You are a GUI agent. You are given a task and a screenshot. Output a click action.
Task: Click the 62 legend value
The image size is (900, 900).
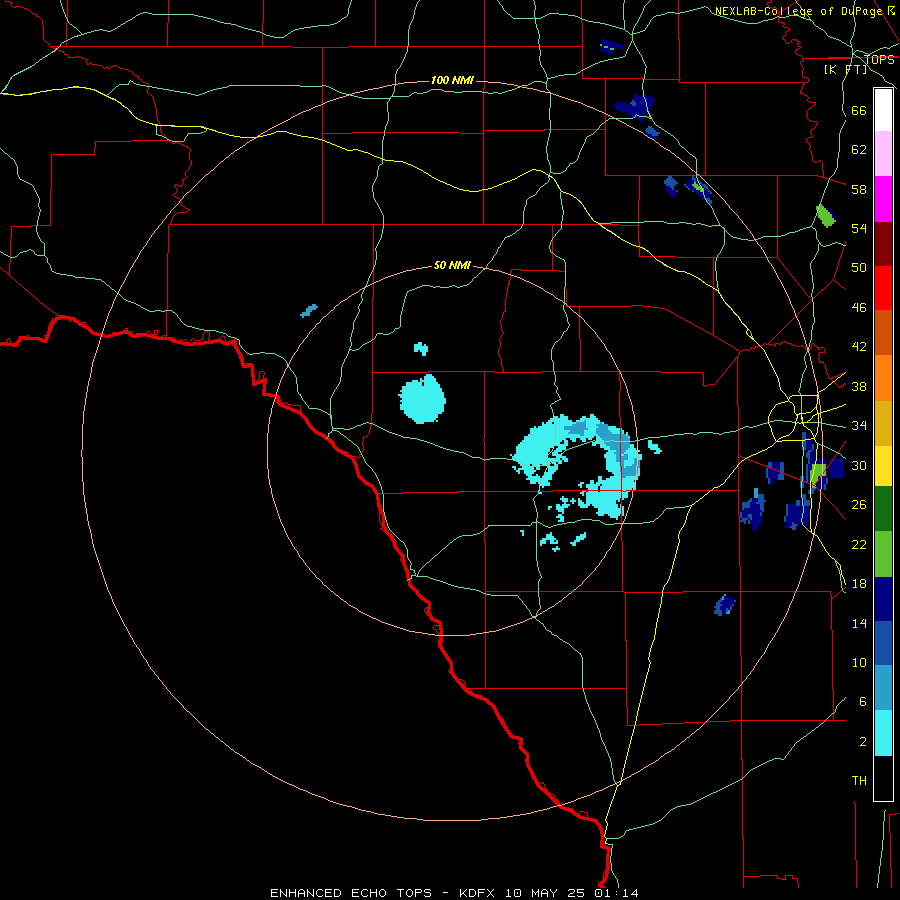859,150
